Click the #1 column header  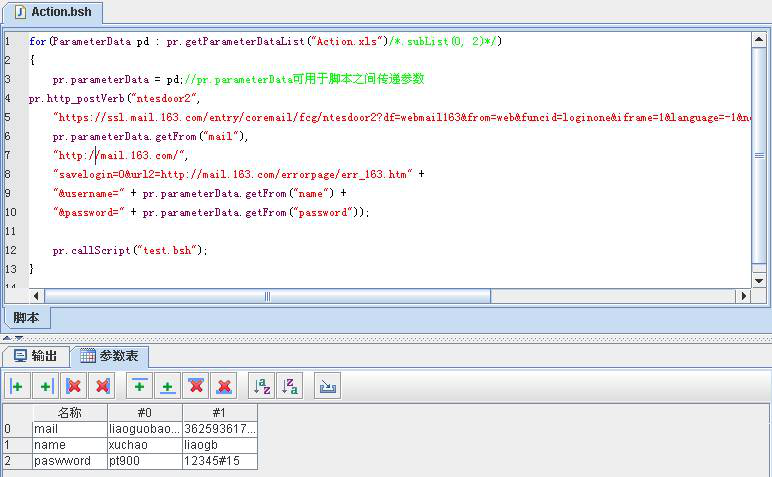tap(219, 413)
